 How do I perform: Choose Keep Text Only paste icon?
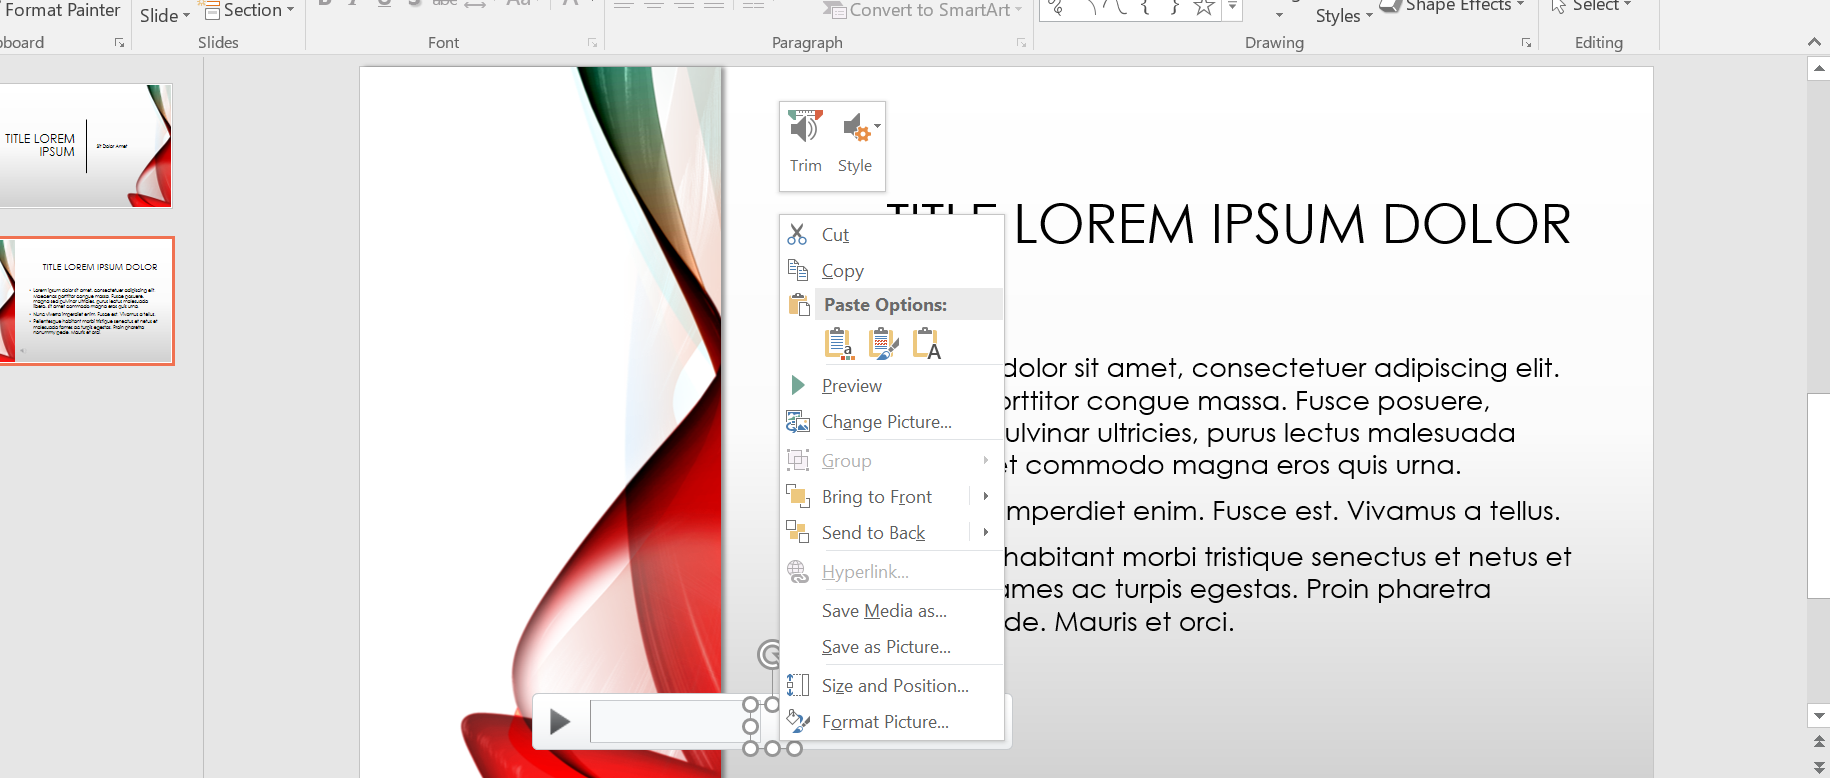click(x=926, y=343)
